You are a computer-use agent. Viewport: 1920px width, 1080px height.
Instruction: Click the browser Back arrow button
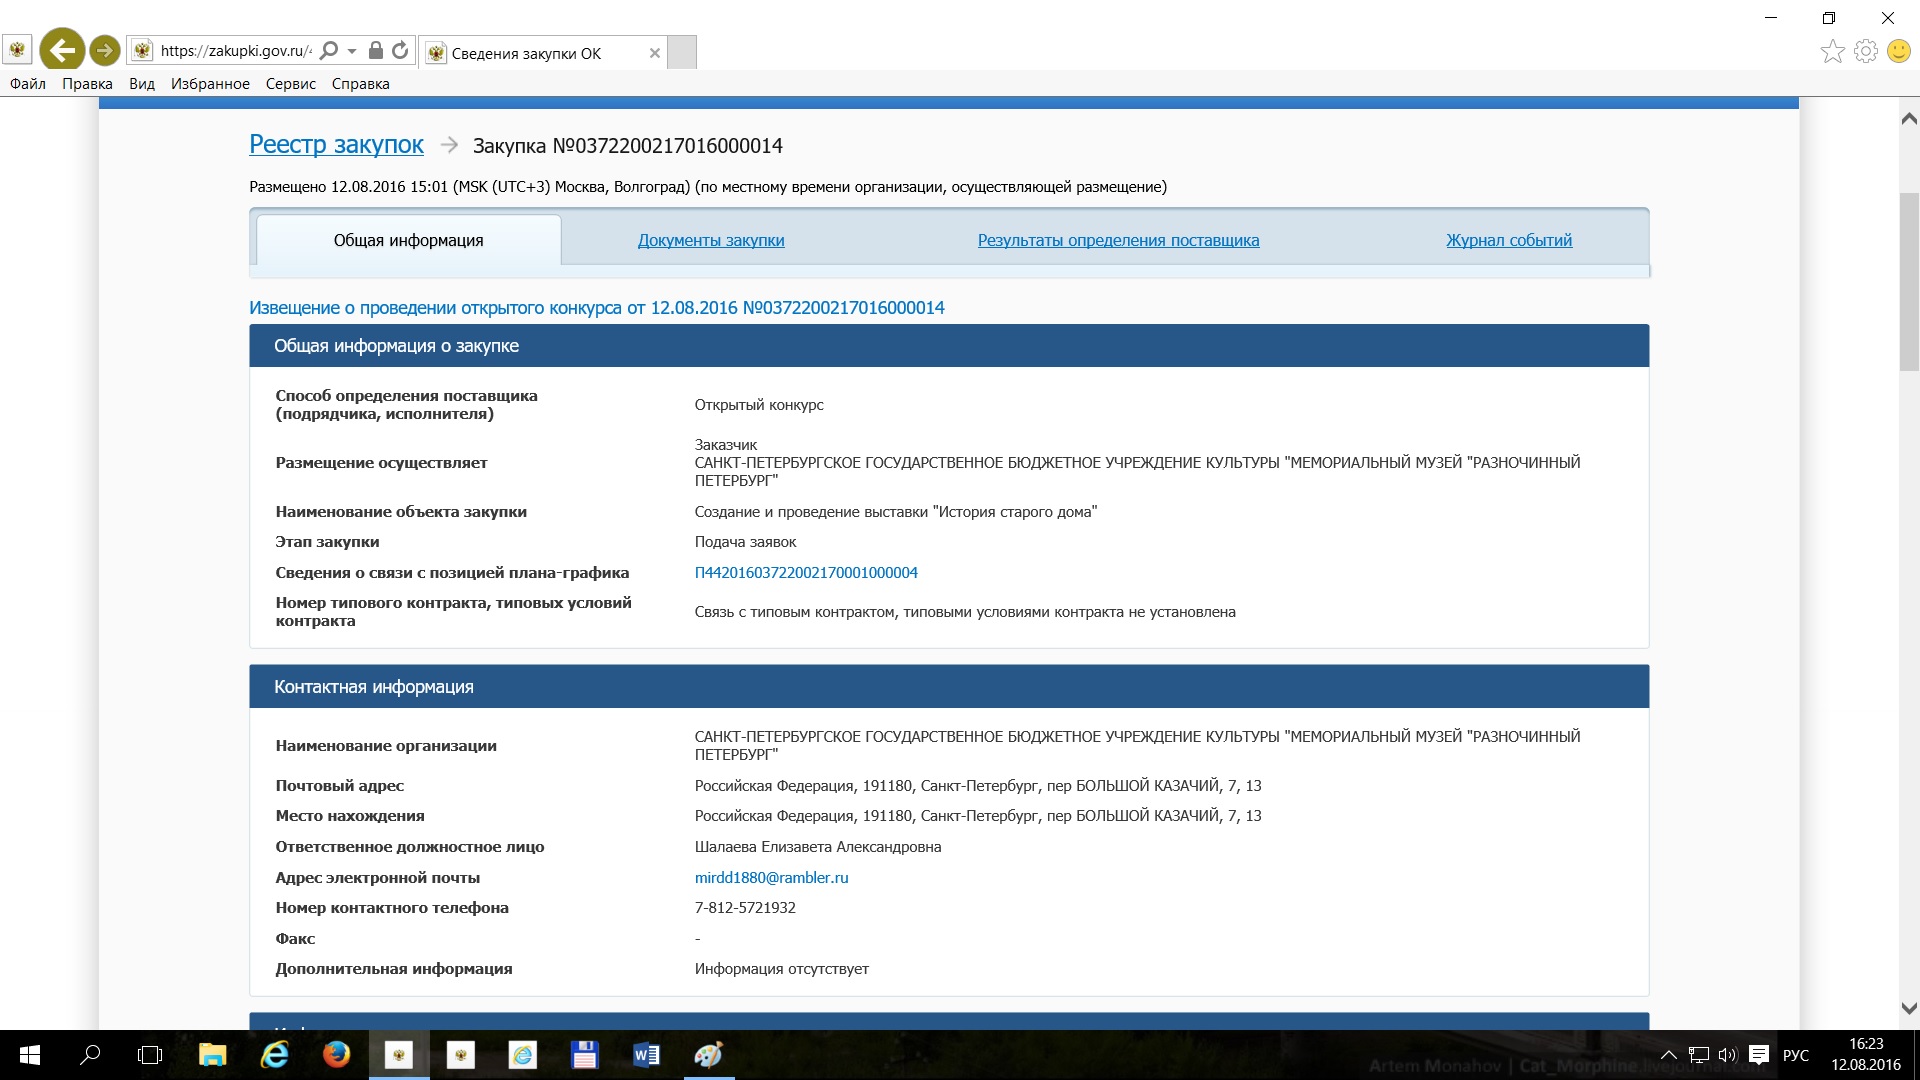click(62, 50)
